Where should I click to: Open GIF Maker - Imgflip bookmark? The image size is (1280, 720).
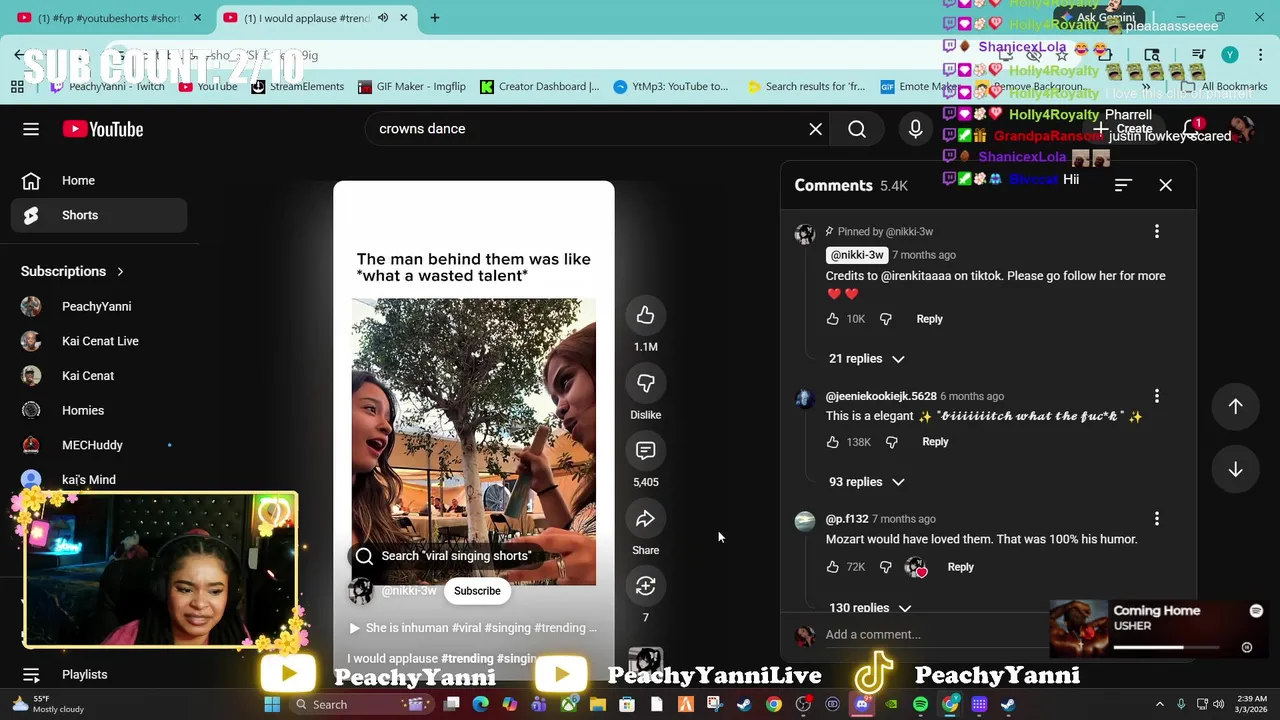pos(411,87)
